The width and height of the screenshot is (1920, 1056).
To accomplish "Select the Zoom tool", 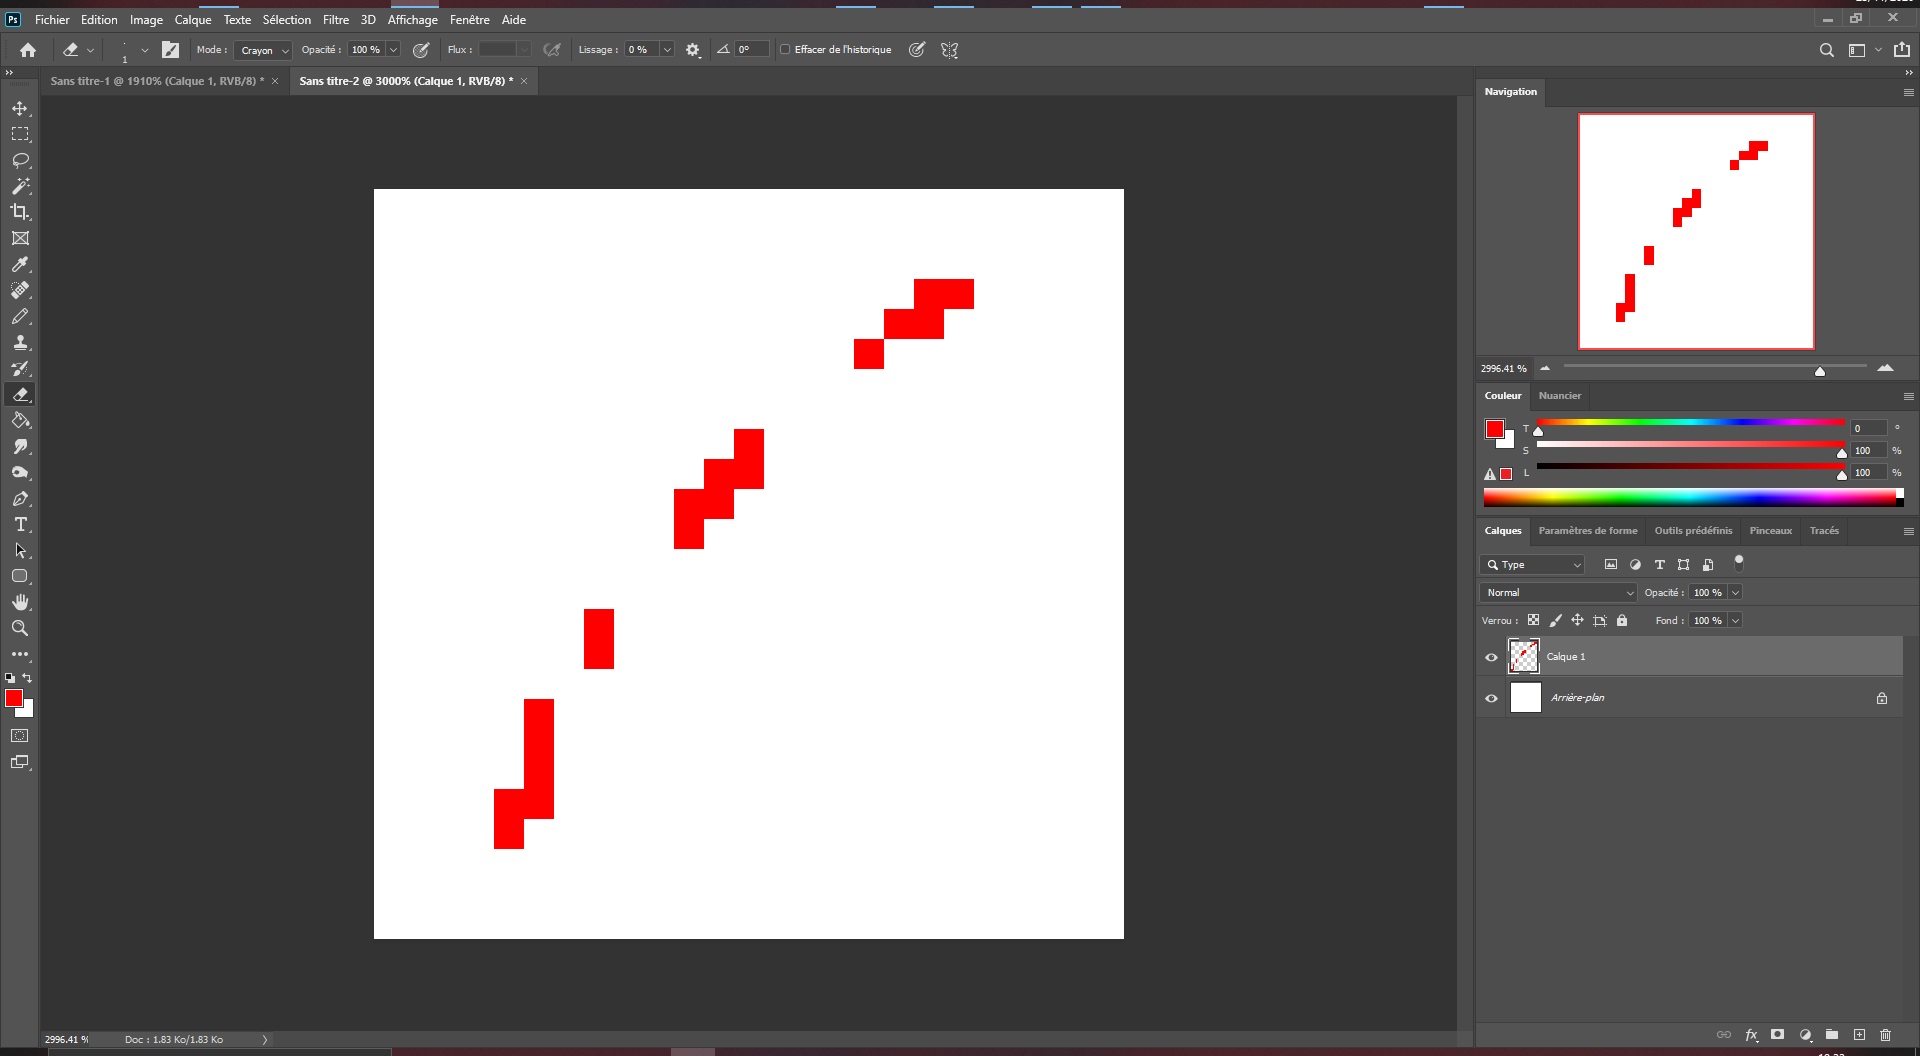I will (x=20, y=628).
